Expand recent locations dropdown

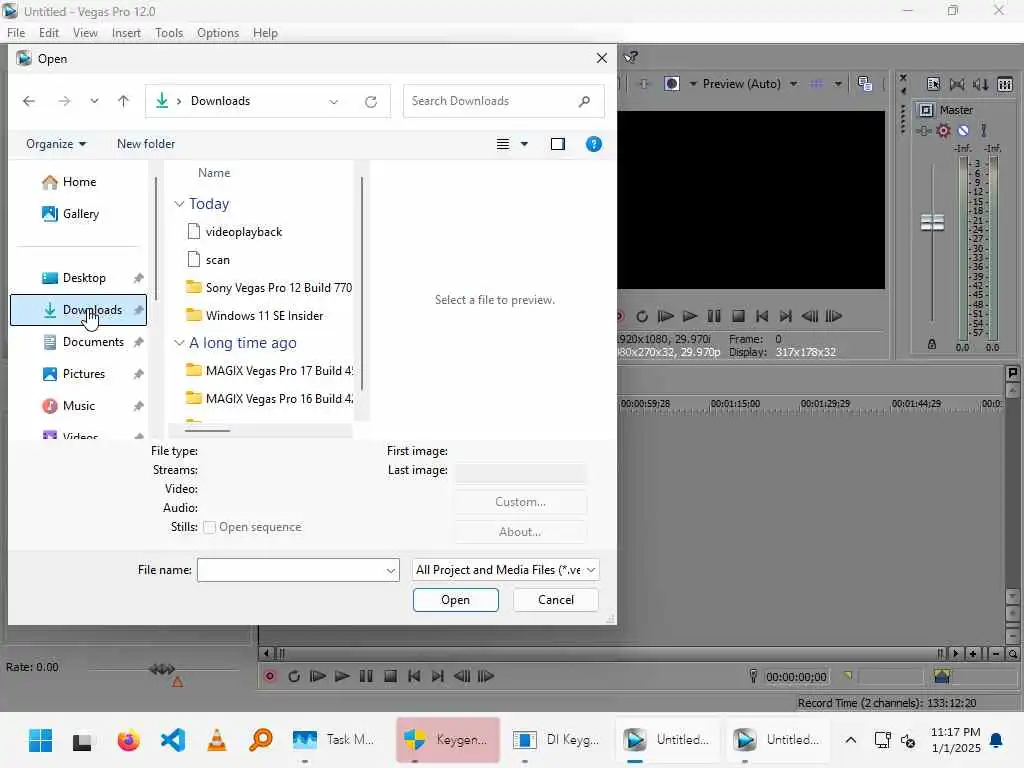95,101
